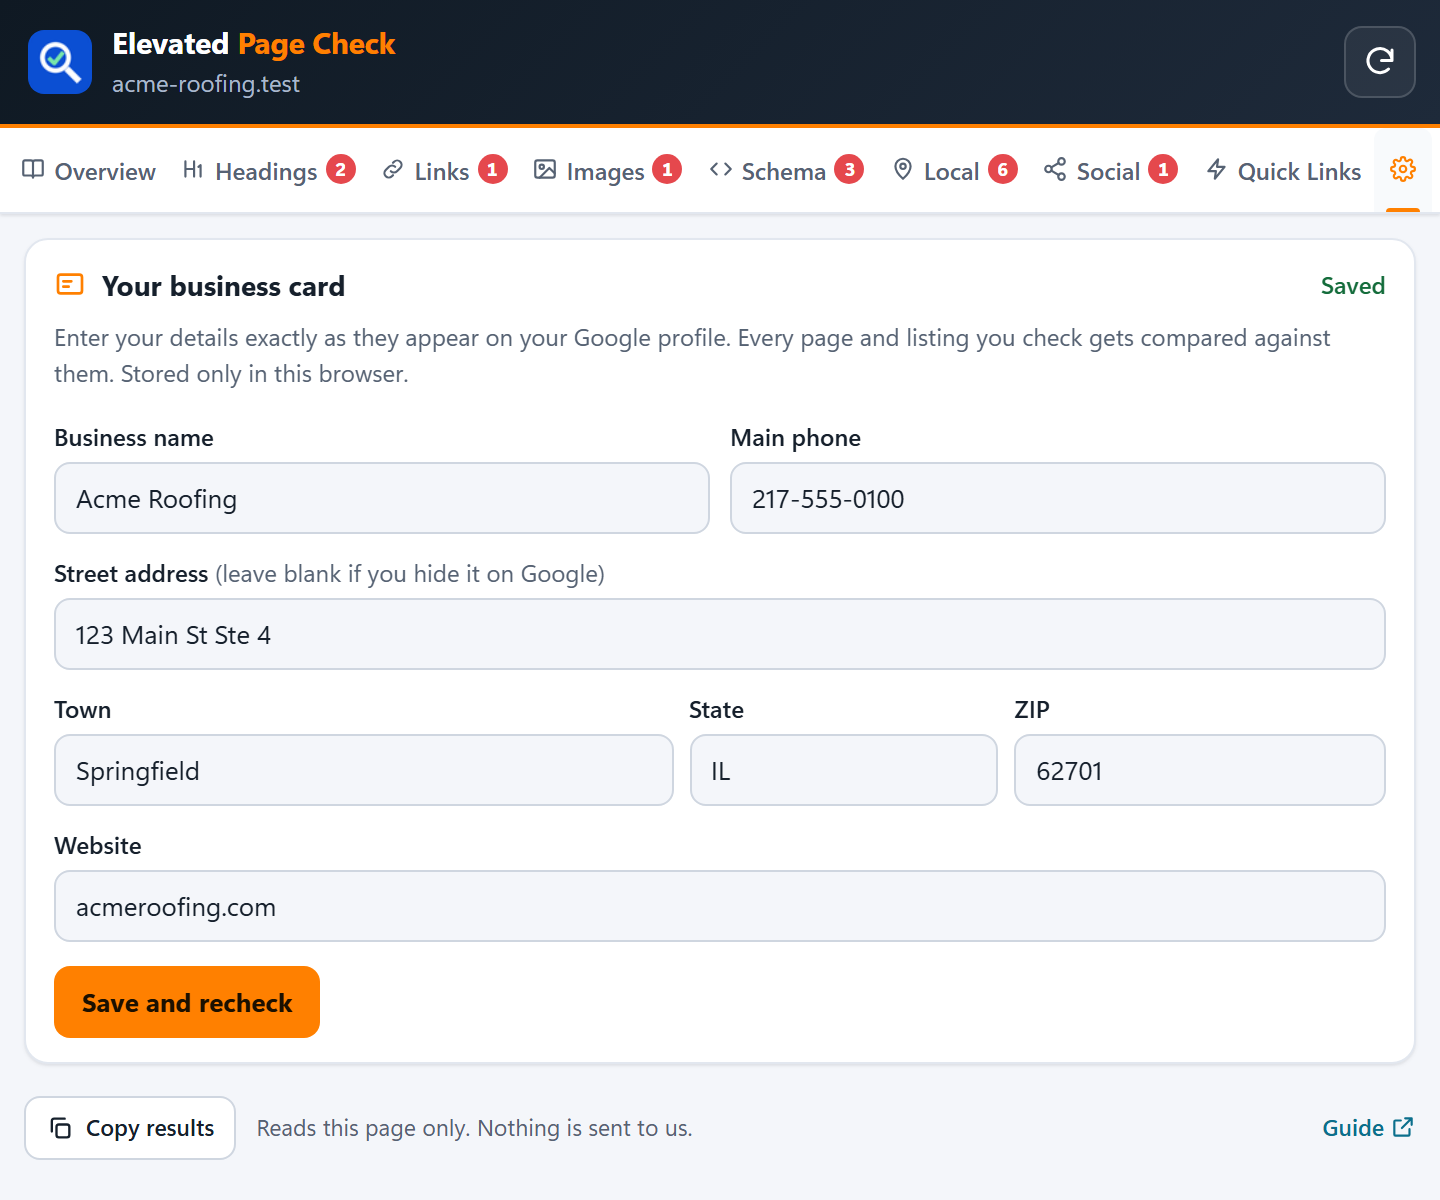Open the Social tab
1440x1200 pixels.
point(1110,171)
